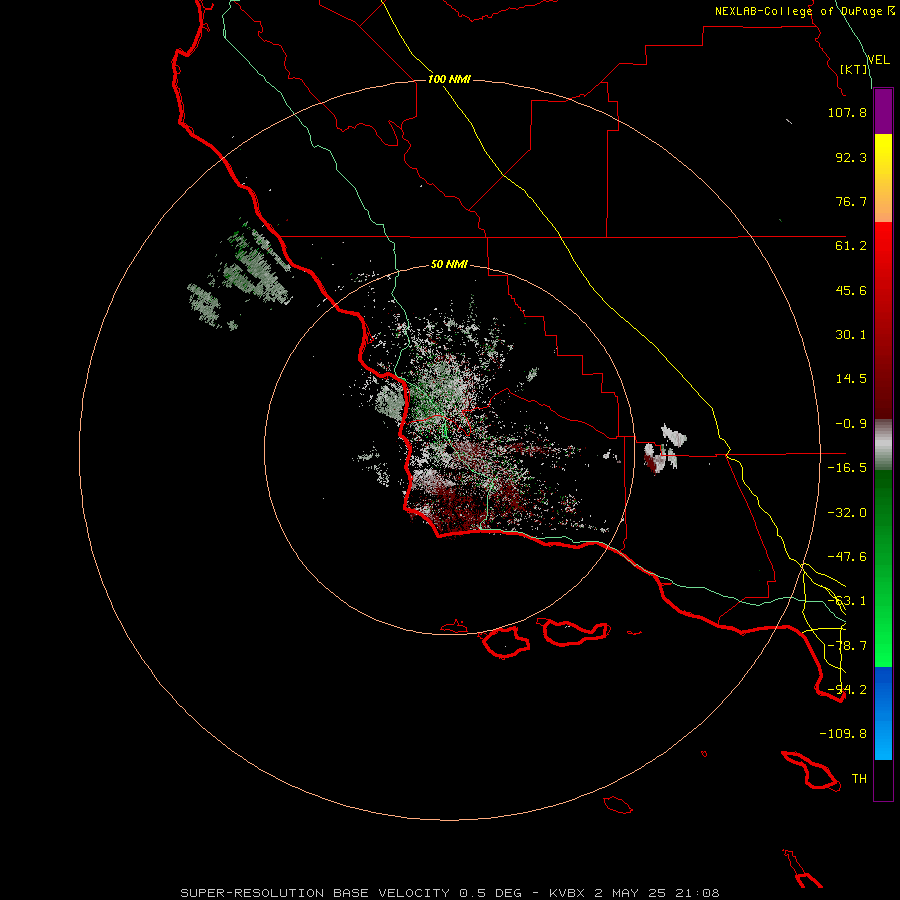The image size is (900, 900).
Task: Select the 14.5 scale label
Action: 851,379
